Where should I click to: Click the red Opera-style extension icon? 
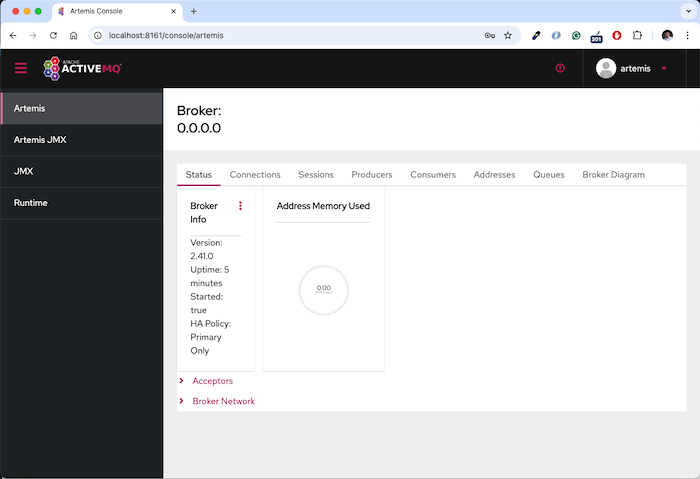pyautogui.click(x=617, y=35)
